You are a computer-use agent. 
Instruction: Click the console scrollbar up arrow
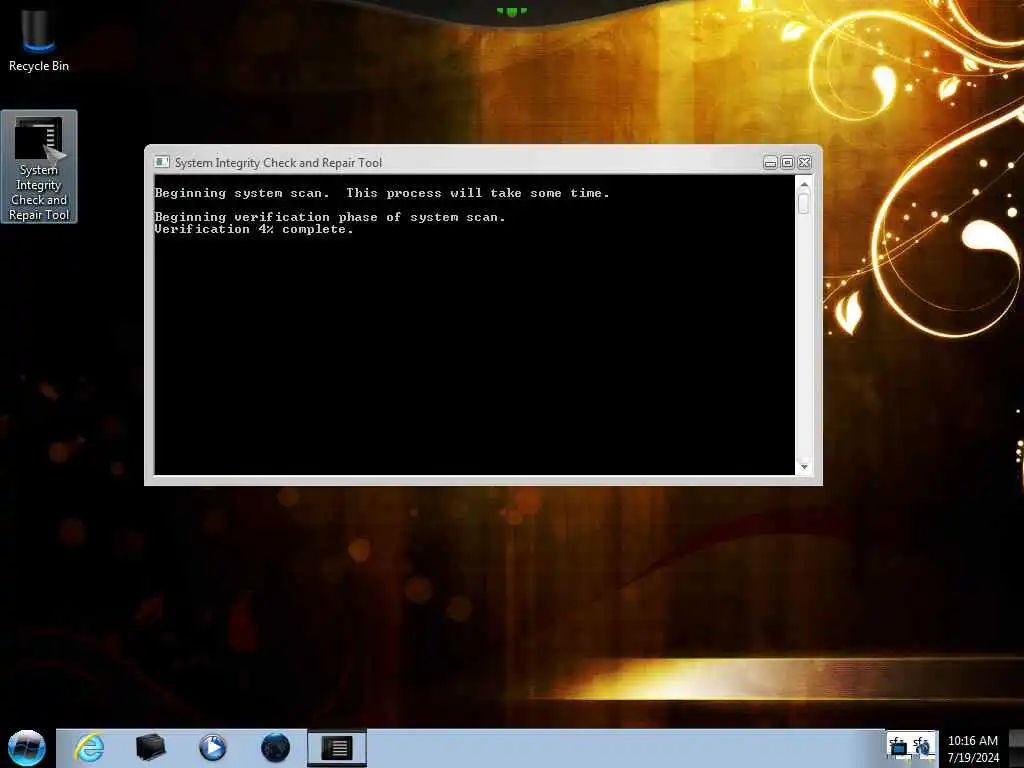[804, 185]
